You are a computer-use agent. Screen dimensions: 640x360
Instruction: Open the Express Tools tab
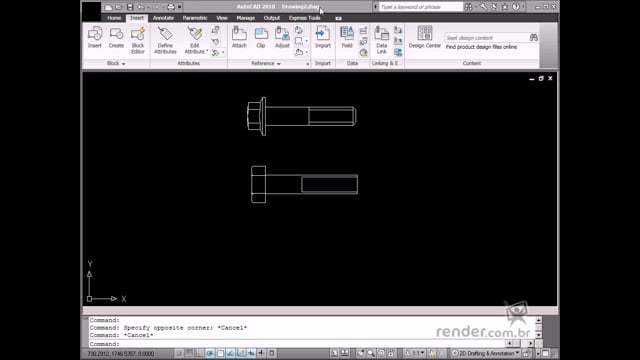point(304,18)
